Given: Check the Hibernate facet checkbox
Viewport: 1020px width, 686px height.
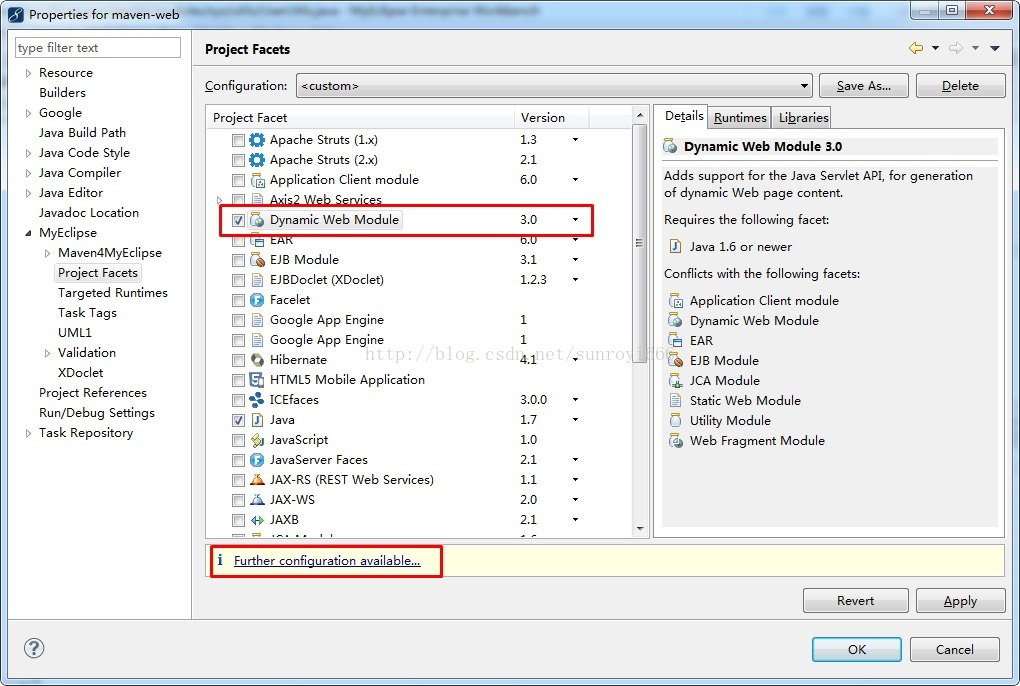Looking at the screenshot, I should tap(238, 361).
